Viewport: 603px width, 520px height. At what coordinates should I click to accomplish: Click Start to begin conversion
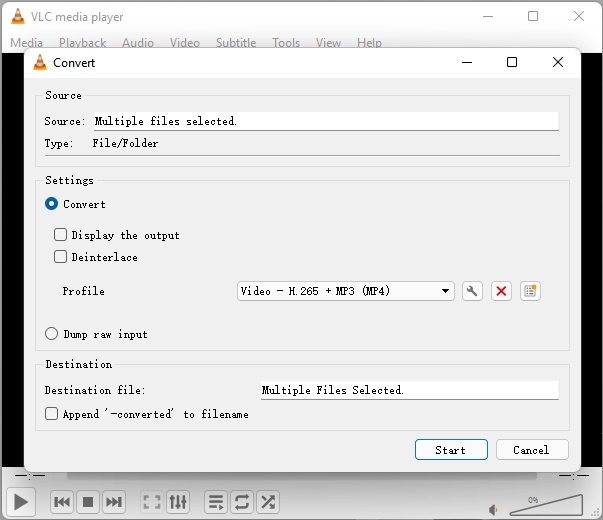[x=451, y=450]
